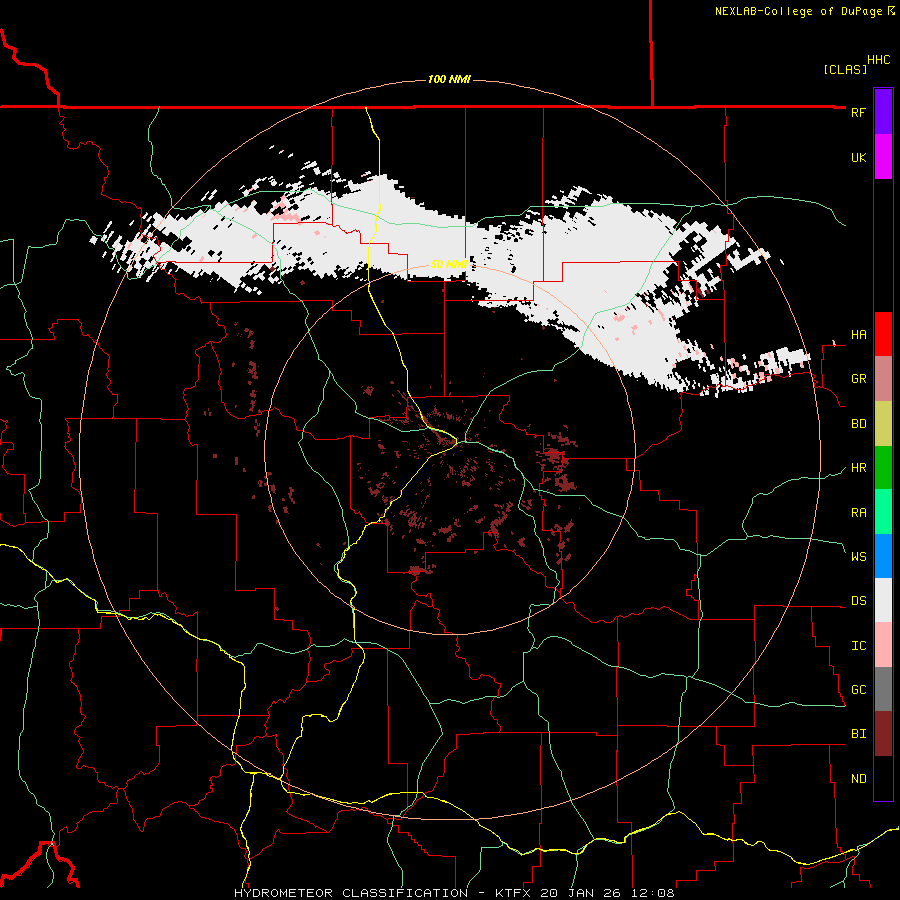Click the IC legend label

[858, 646]
